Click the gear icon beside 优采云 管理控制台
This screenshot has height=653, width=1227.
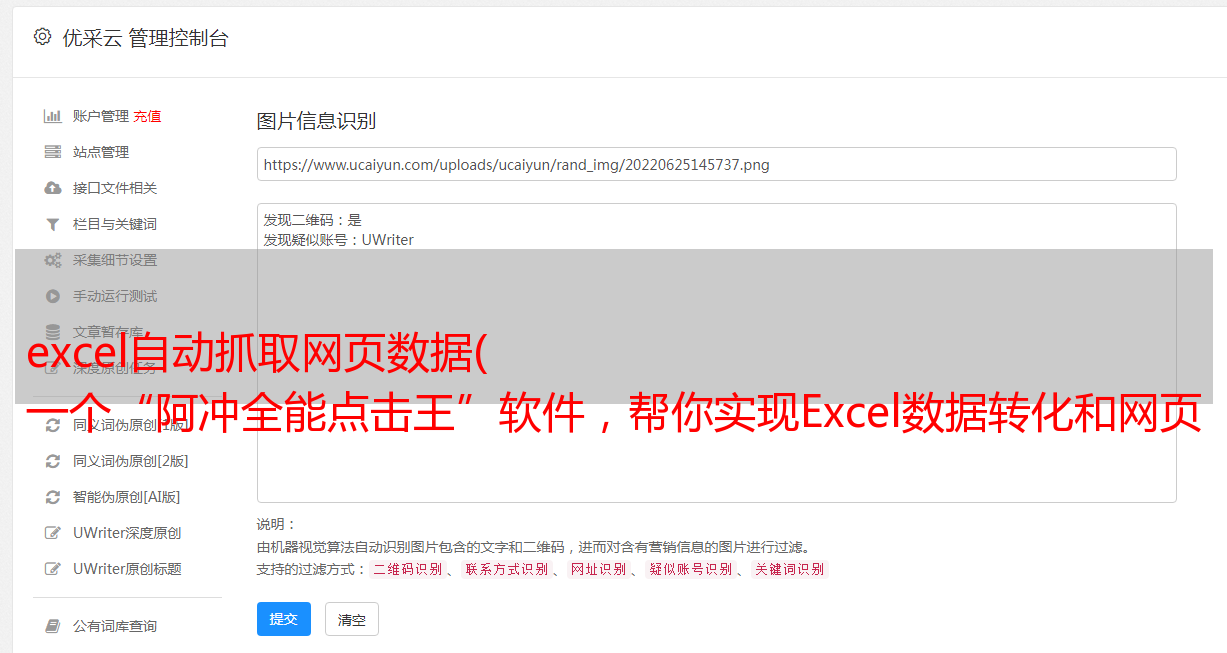tap(42, 37)
